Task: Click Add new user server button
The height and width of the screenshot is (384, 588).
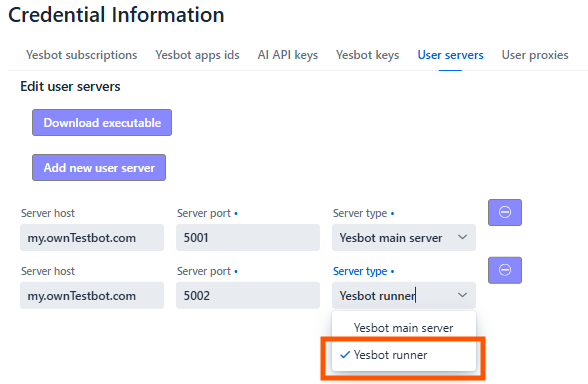Action: point(99,168)
